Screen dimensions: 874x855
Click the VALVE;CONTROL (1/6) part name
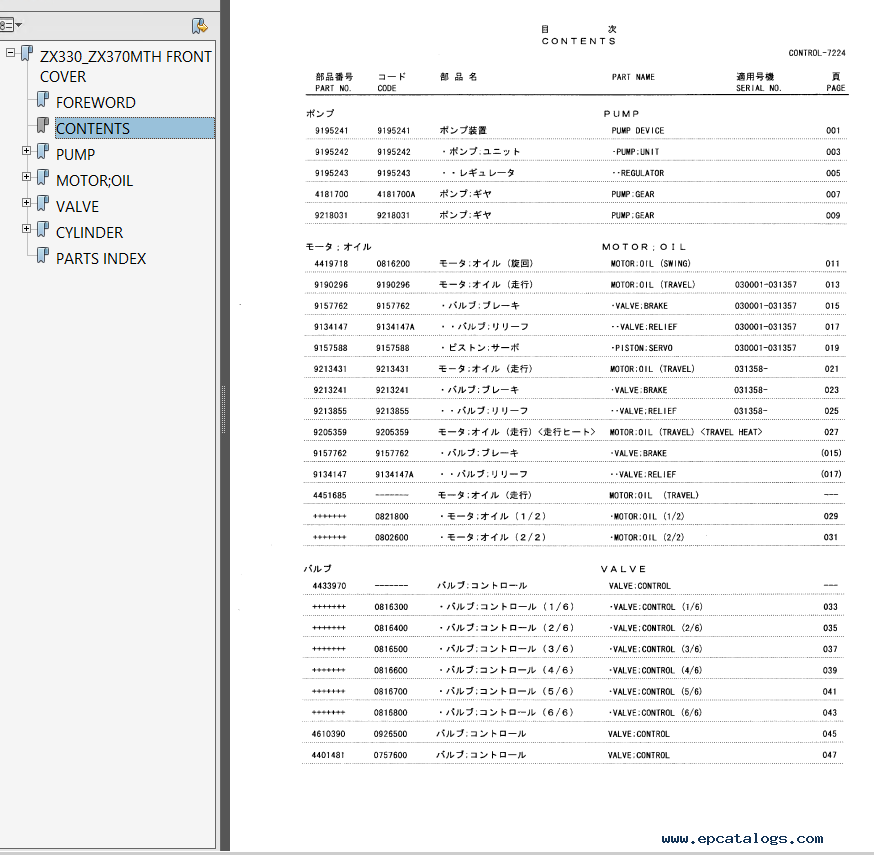[656, 607]
